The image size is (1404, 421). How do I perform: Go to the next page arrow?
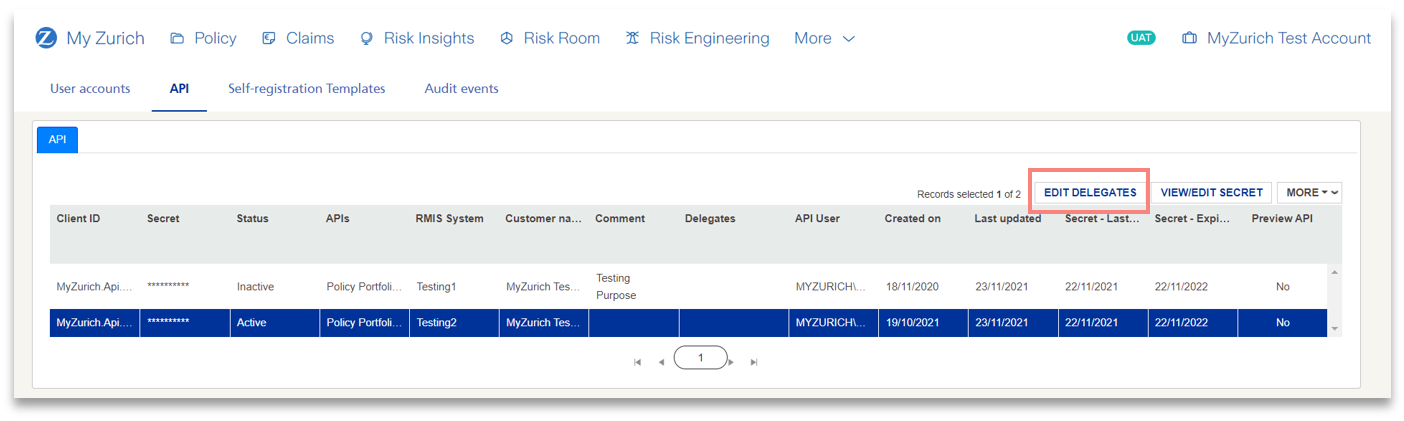point(732,362)
